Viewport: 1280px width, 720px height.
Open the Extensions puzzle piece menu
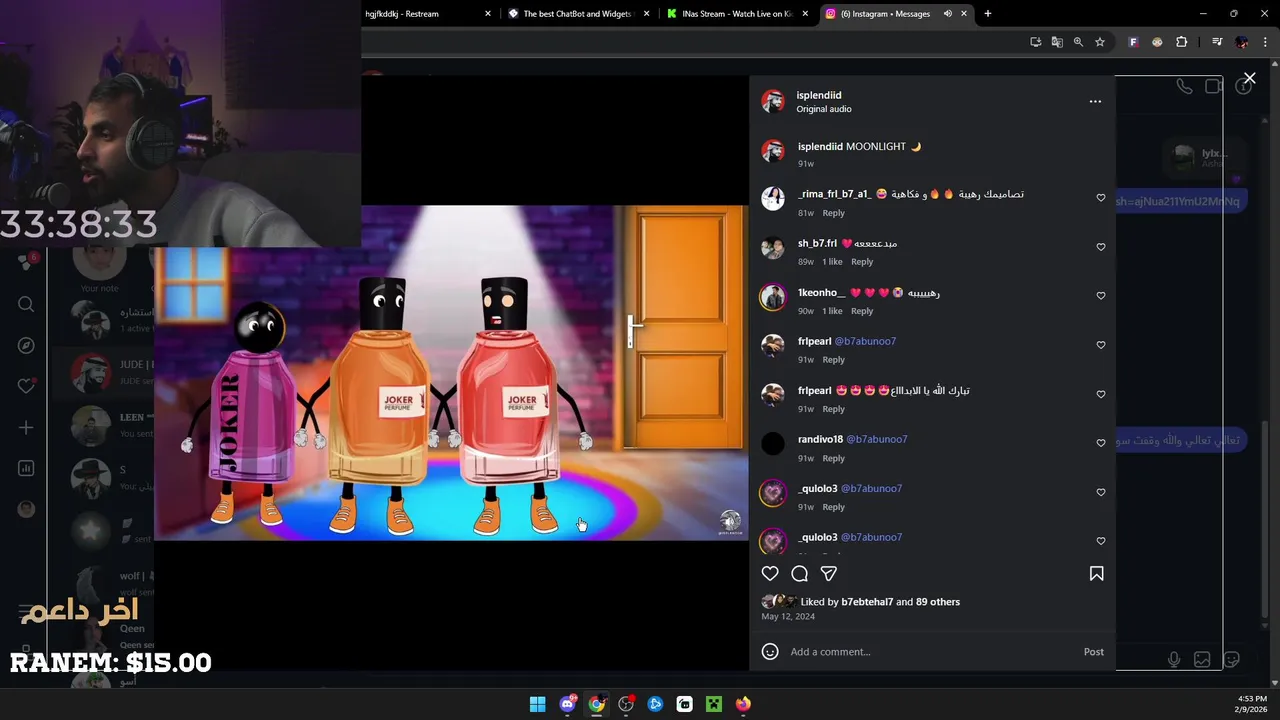click(1182, 42)
